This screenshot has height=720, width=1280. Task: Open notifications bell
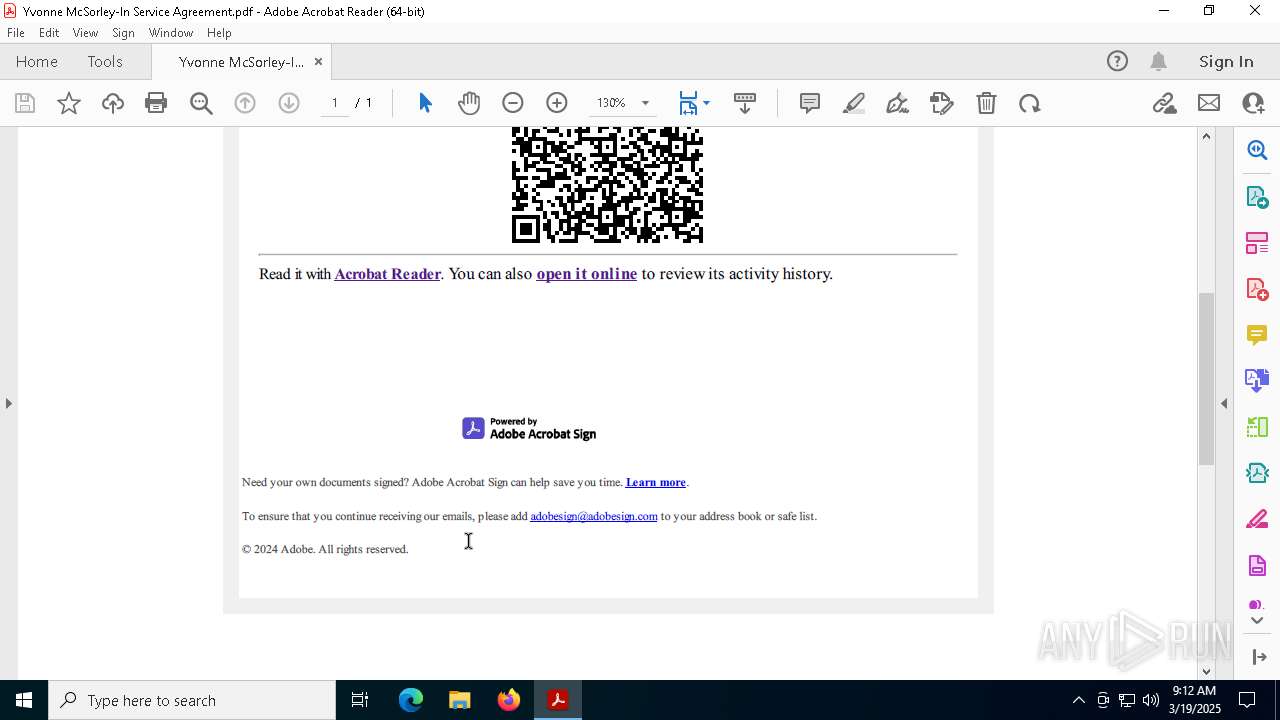[x=1158, y=62]
